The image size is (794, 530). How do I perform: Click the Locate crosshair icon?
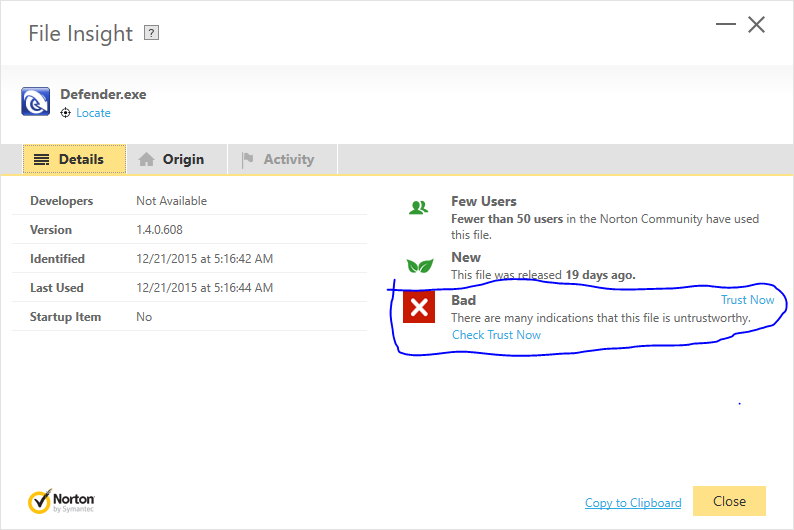click(x=66, y=113)
